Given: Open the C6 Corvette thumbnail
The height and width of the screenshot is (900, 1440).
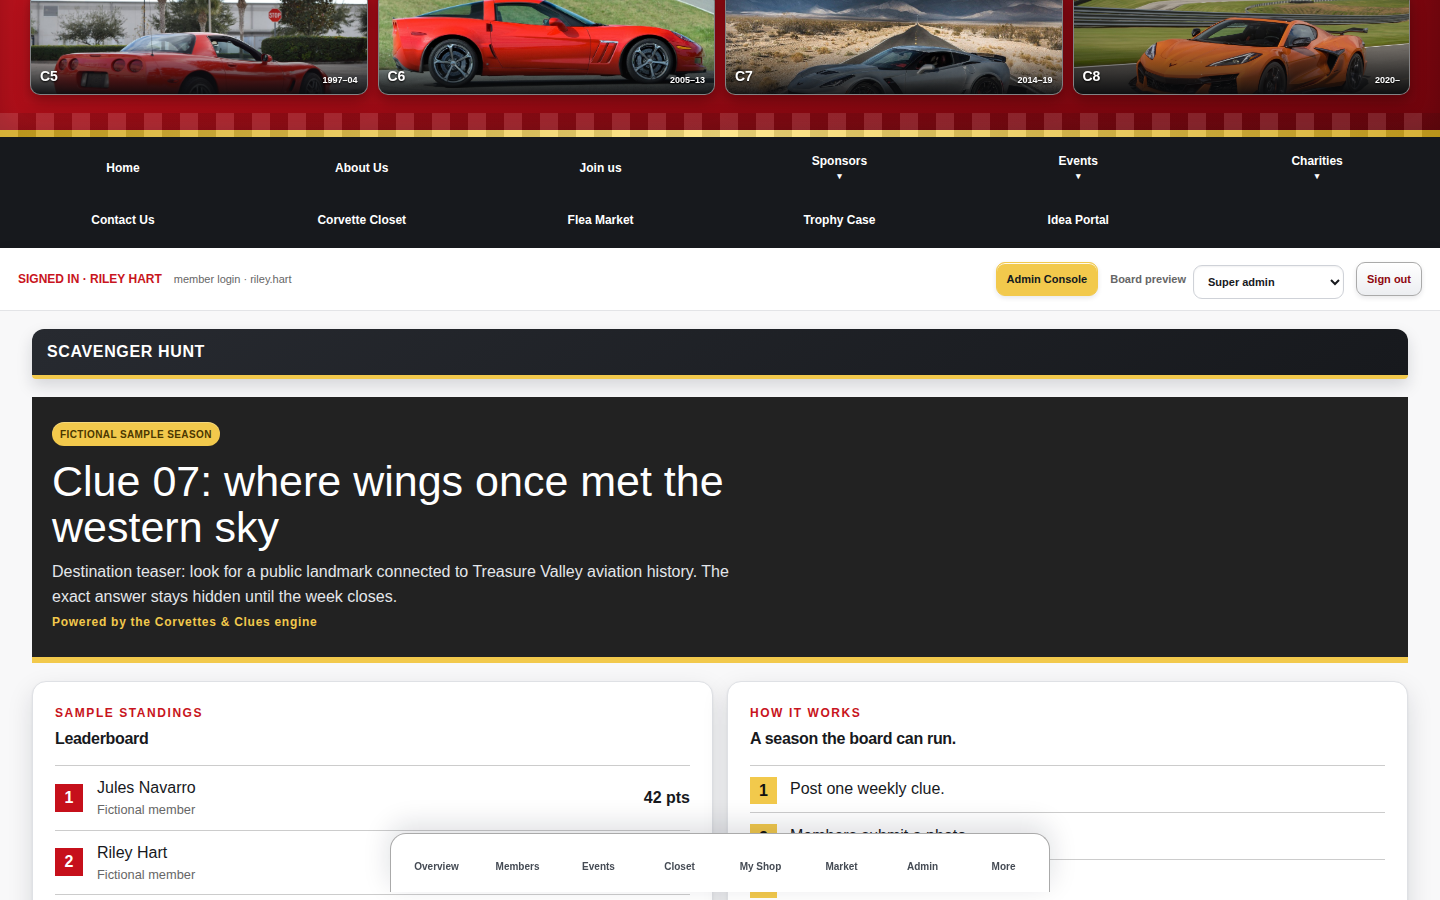Looking at the screenshot, I should 546,47.
